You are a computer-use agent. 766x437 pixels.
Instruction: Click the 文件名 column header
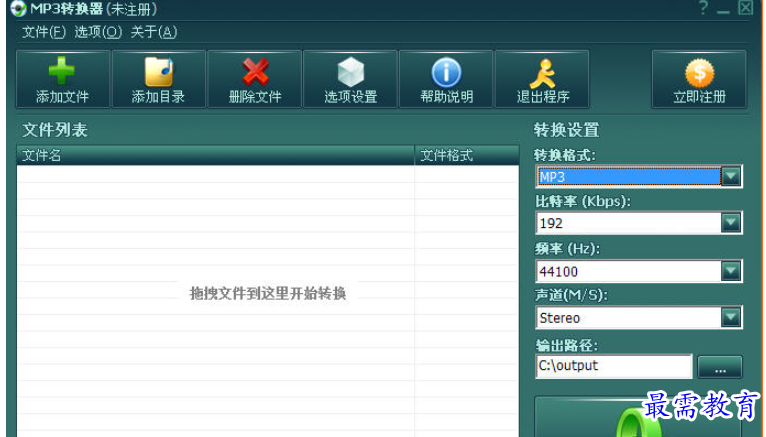[x=215, y=155]
